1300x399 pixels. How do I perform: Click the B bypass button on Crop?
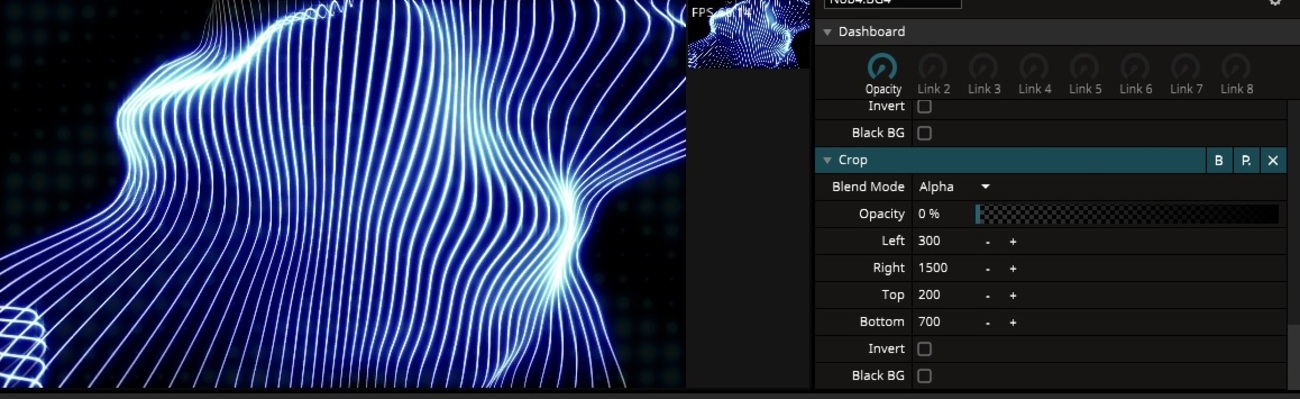pyautogui.click(x=1219, y=160)
